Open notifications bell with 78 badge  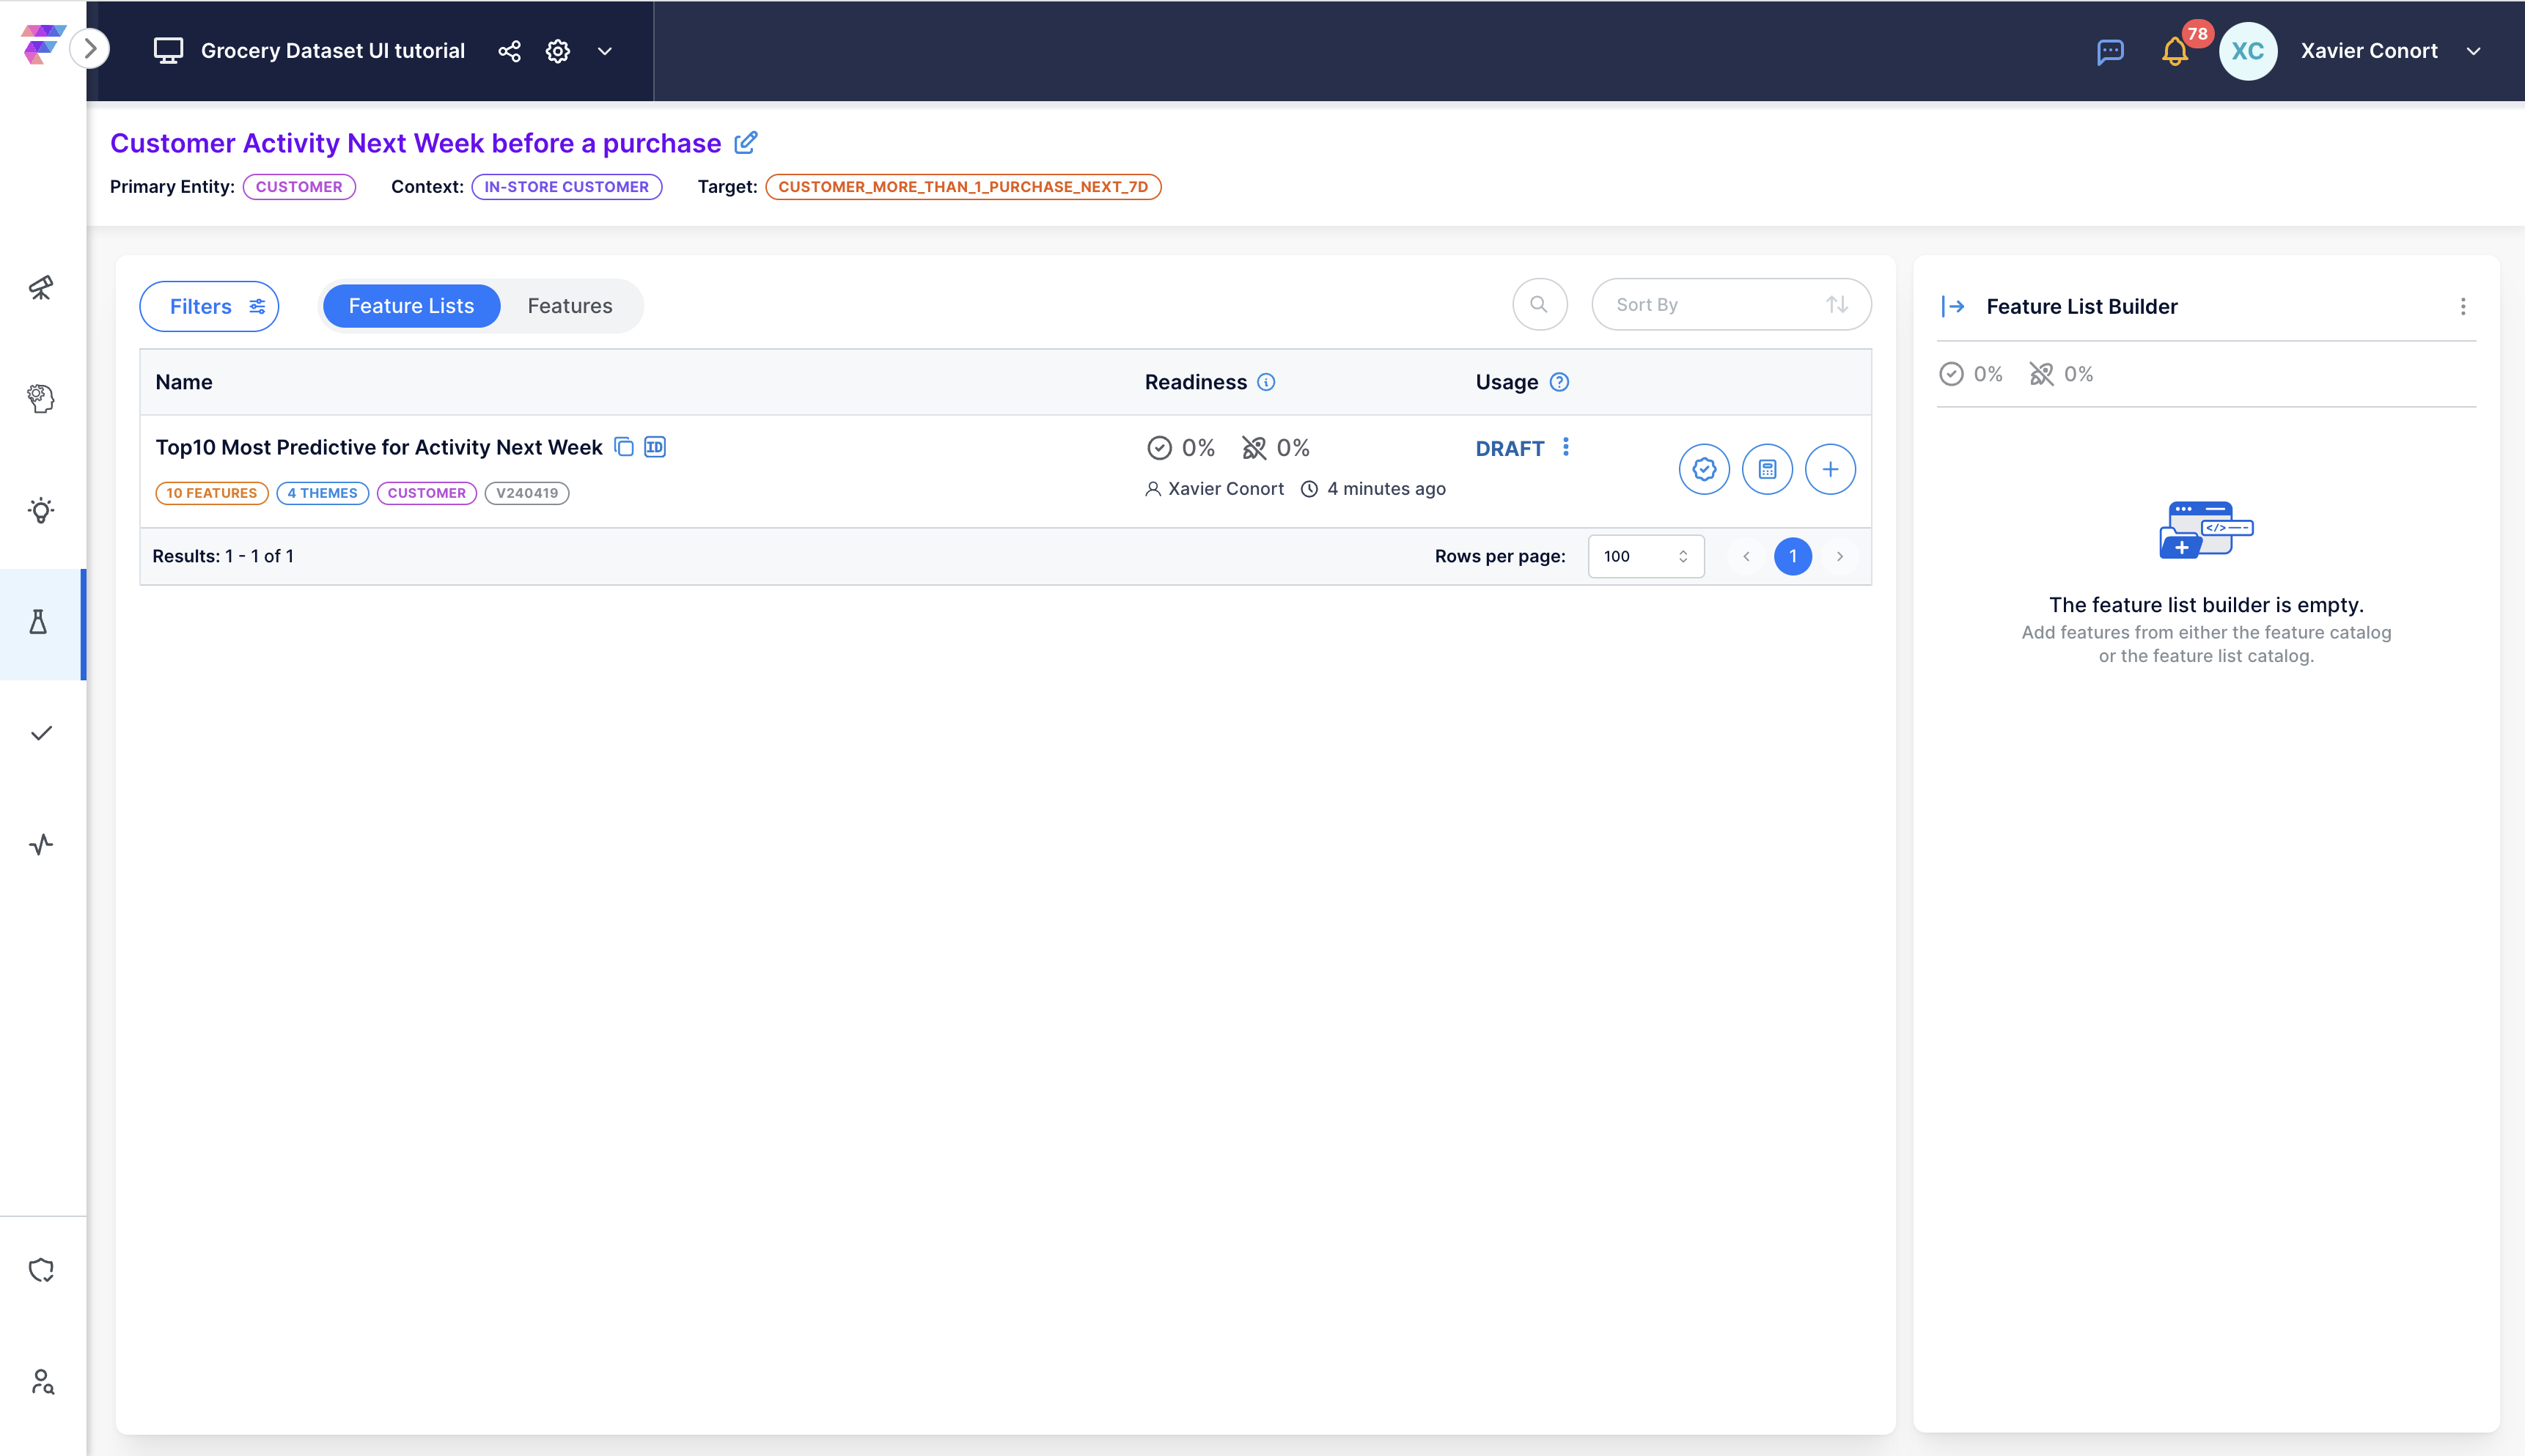2175,51
